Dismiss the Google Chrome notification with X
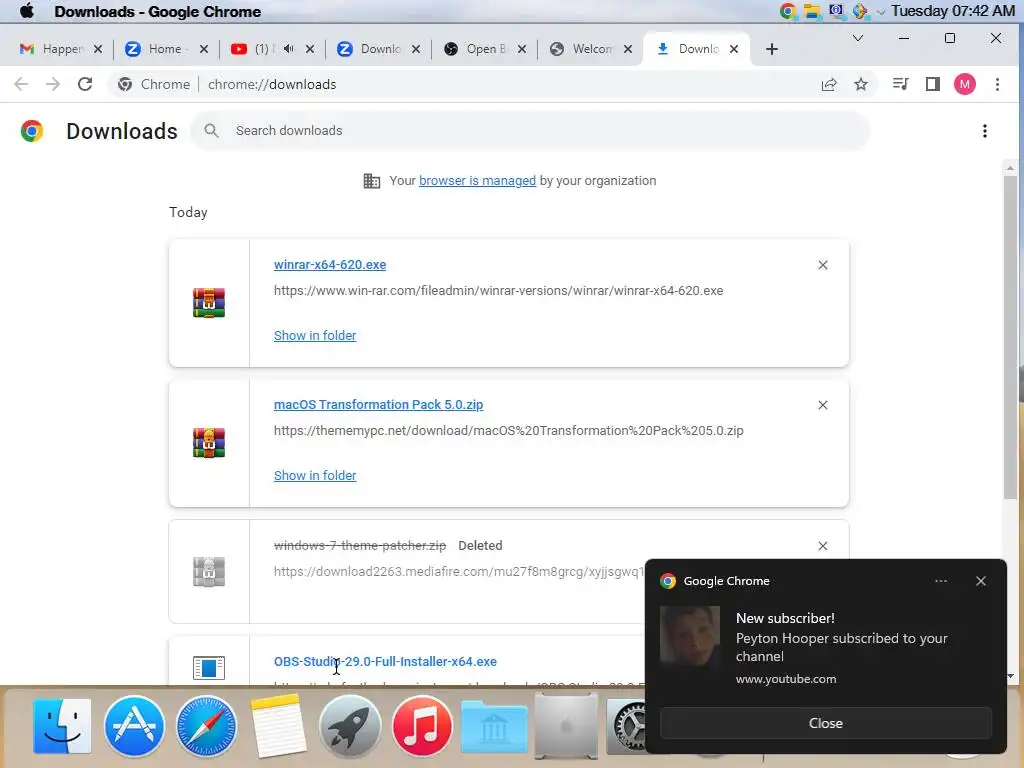Image resolution: width=1024 pixels, height=768 pixels. pyautogui.click(x=981, y=581)
